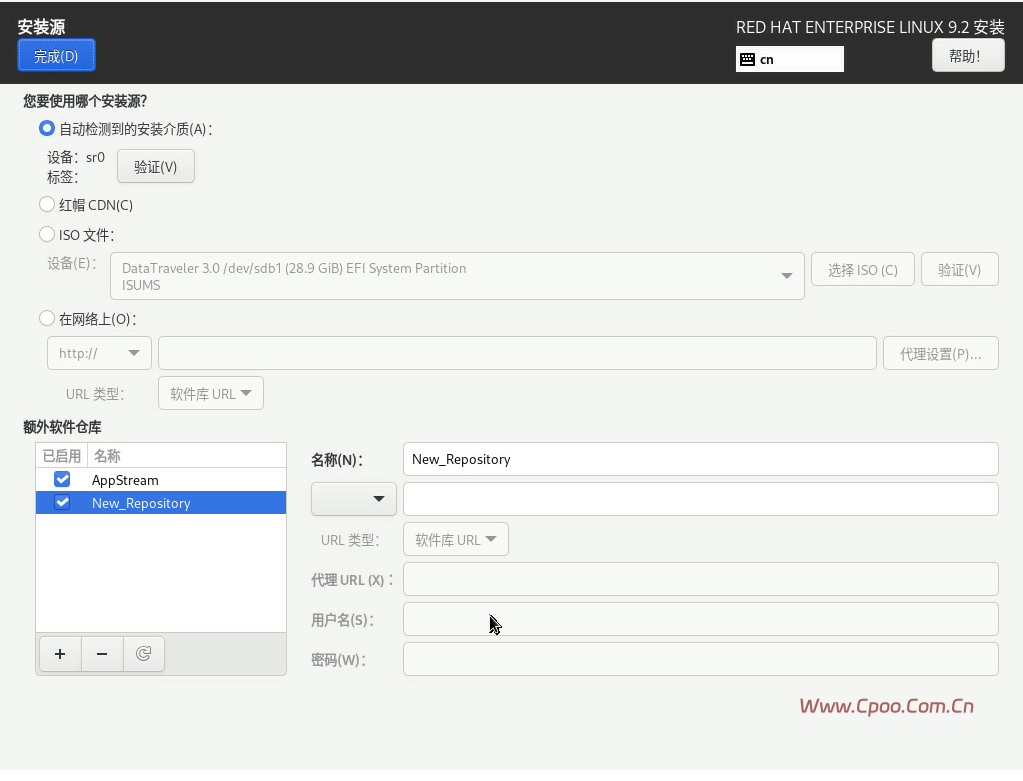Click the 密码(W) password field
This screenshot has width=1023, height=781.
(x=701, y=660)
